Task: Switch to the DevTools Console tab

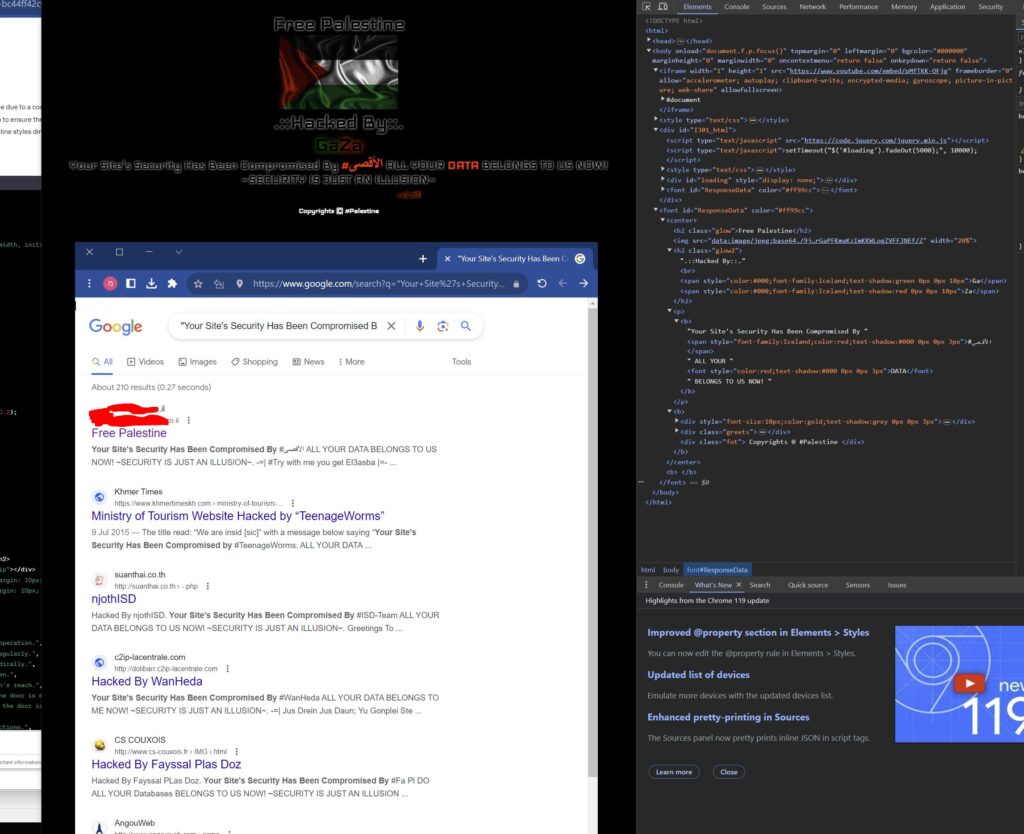Action: coord(736,7)
